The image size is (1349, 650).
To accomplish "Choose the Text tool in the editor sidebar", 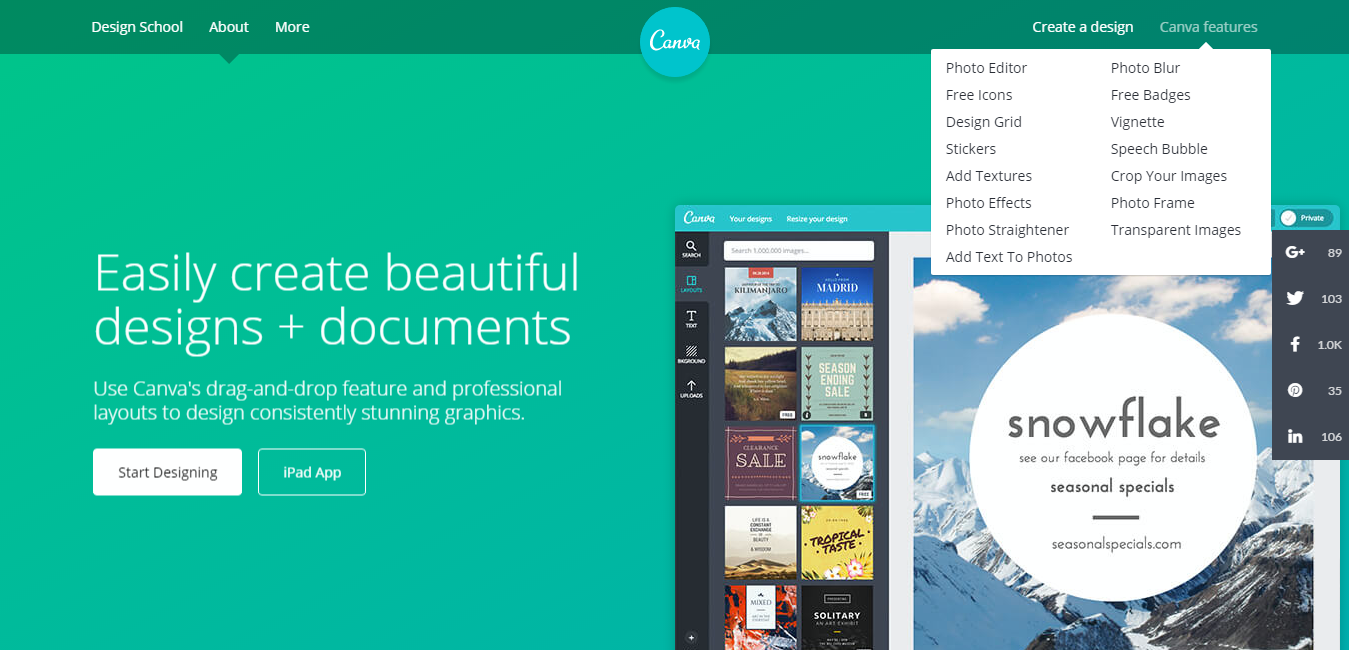I will tap(691, 319).
